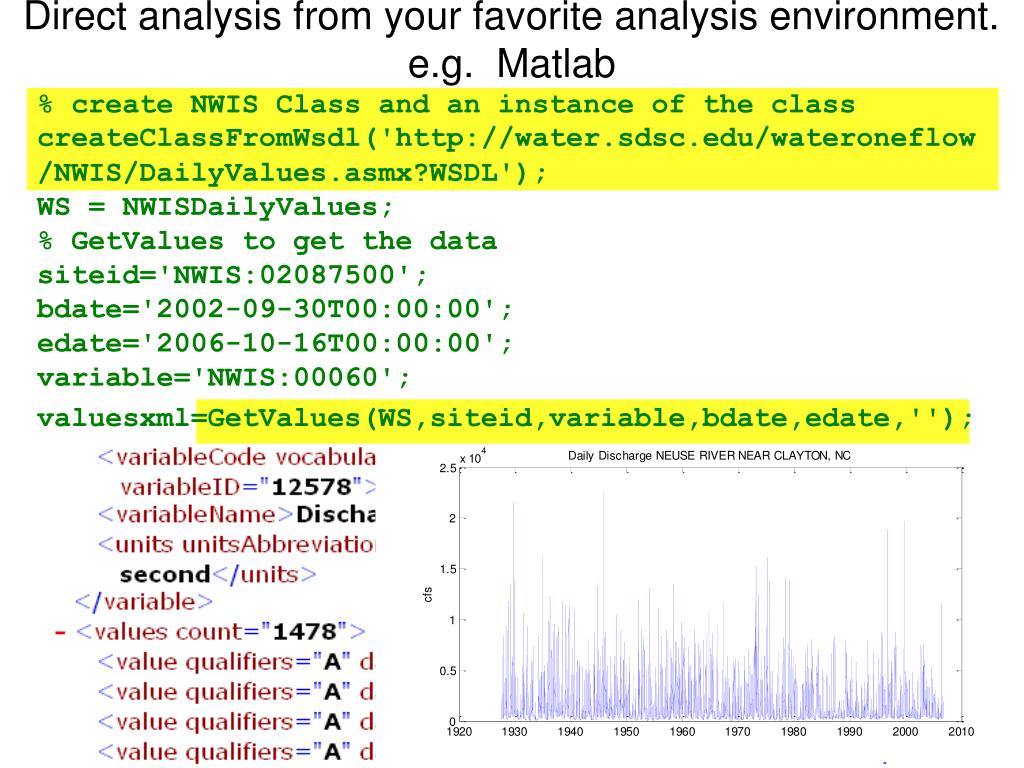
Task: Click the cfs y-axis label
Action: point(428,594)
